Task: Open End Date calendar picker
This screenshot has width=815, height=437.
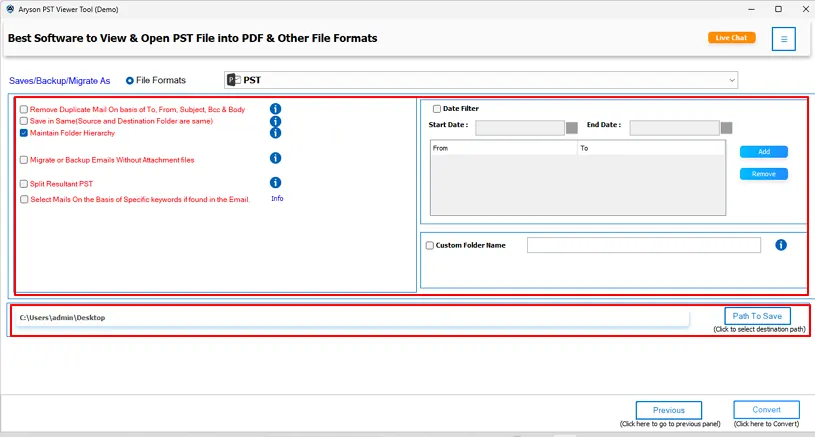Action: coord(727,128)
